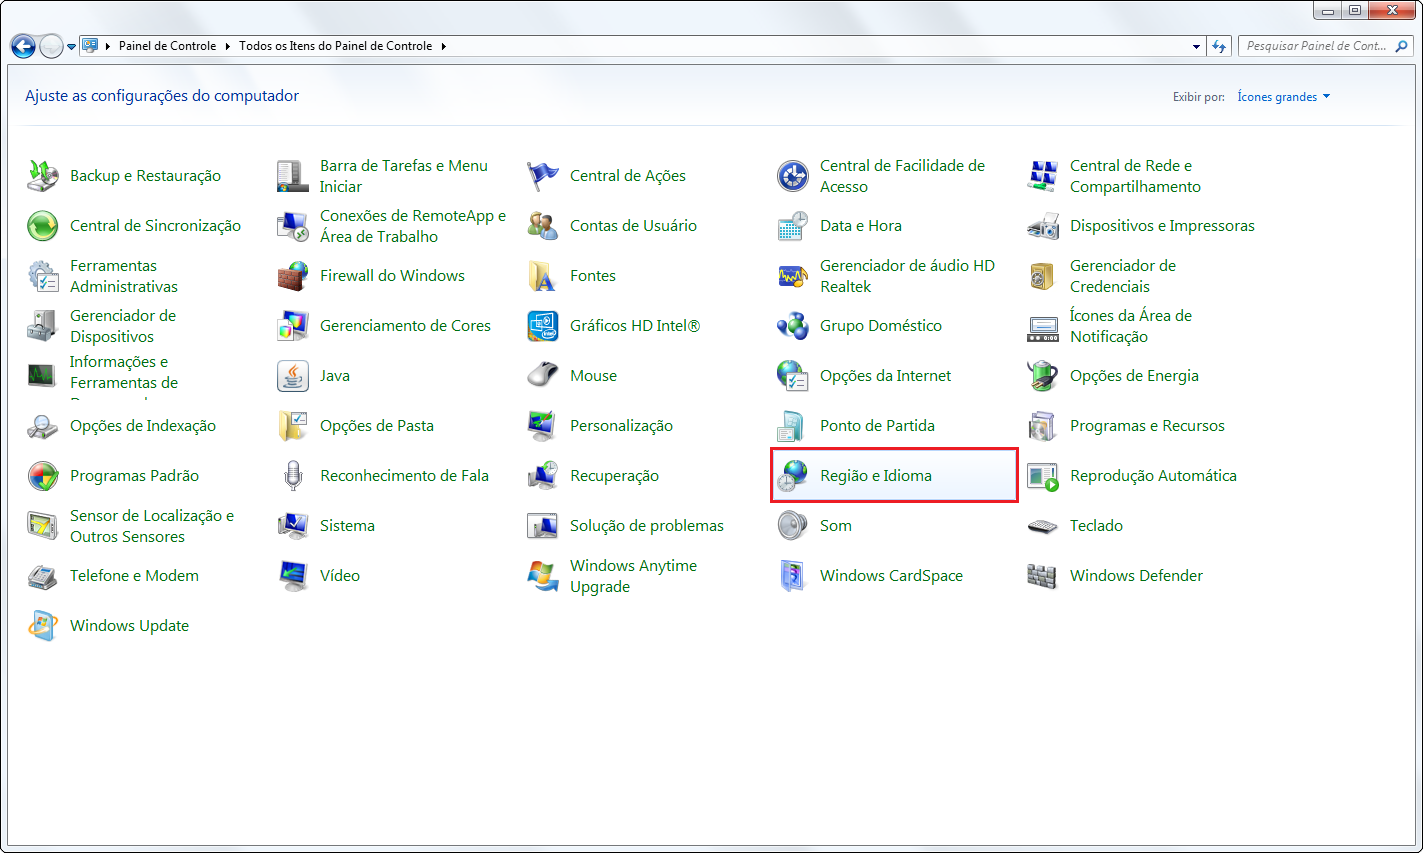Open the Gráficos HD Intel icon
The image size is (1423, 853).
pos(542,326)
